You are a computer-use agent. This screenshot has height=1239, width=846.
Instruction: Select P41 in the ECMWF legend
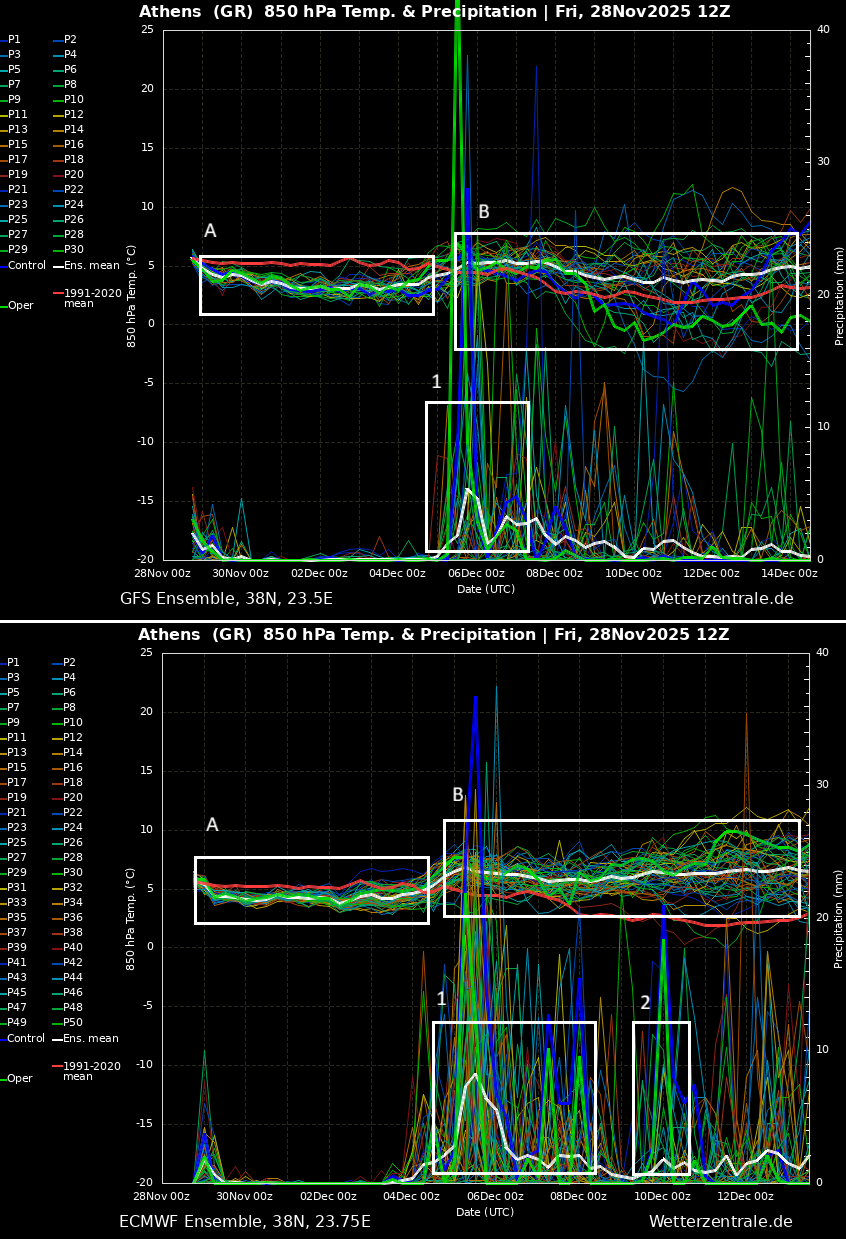(x=17, y=963)
